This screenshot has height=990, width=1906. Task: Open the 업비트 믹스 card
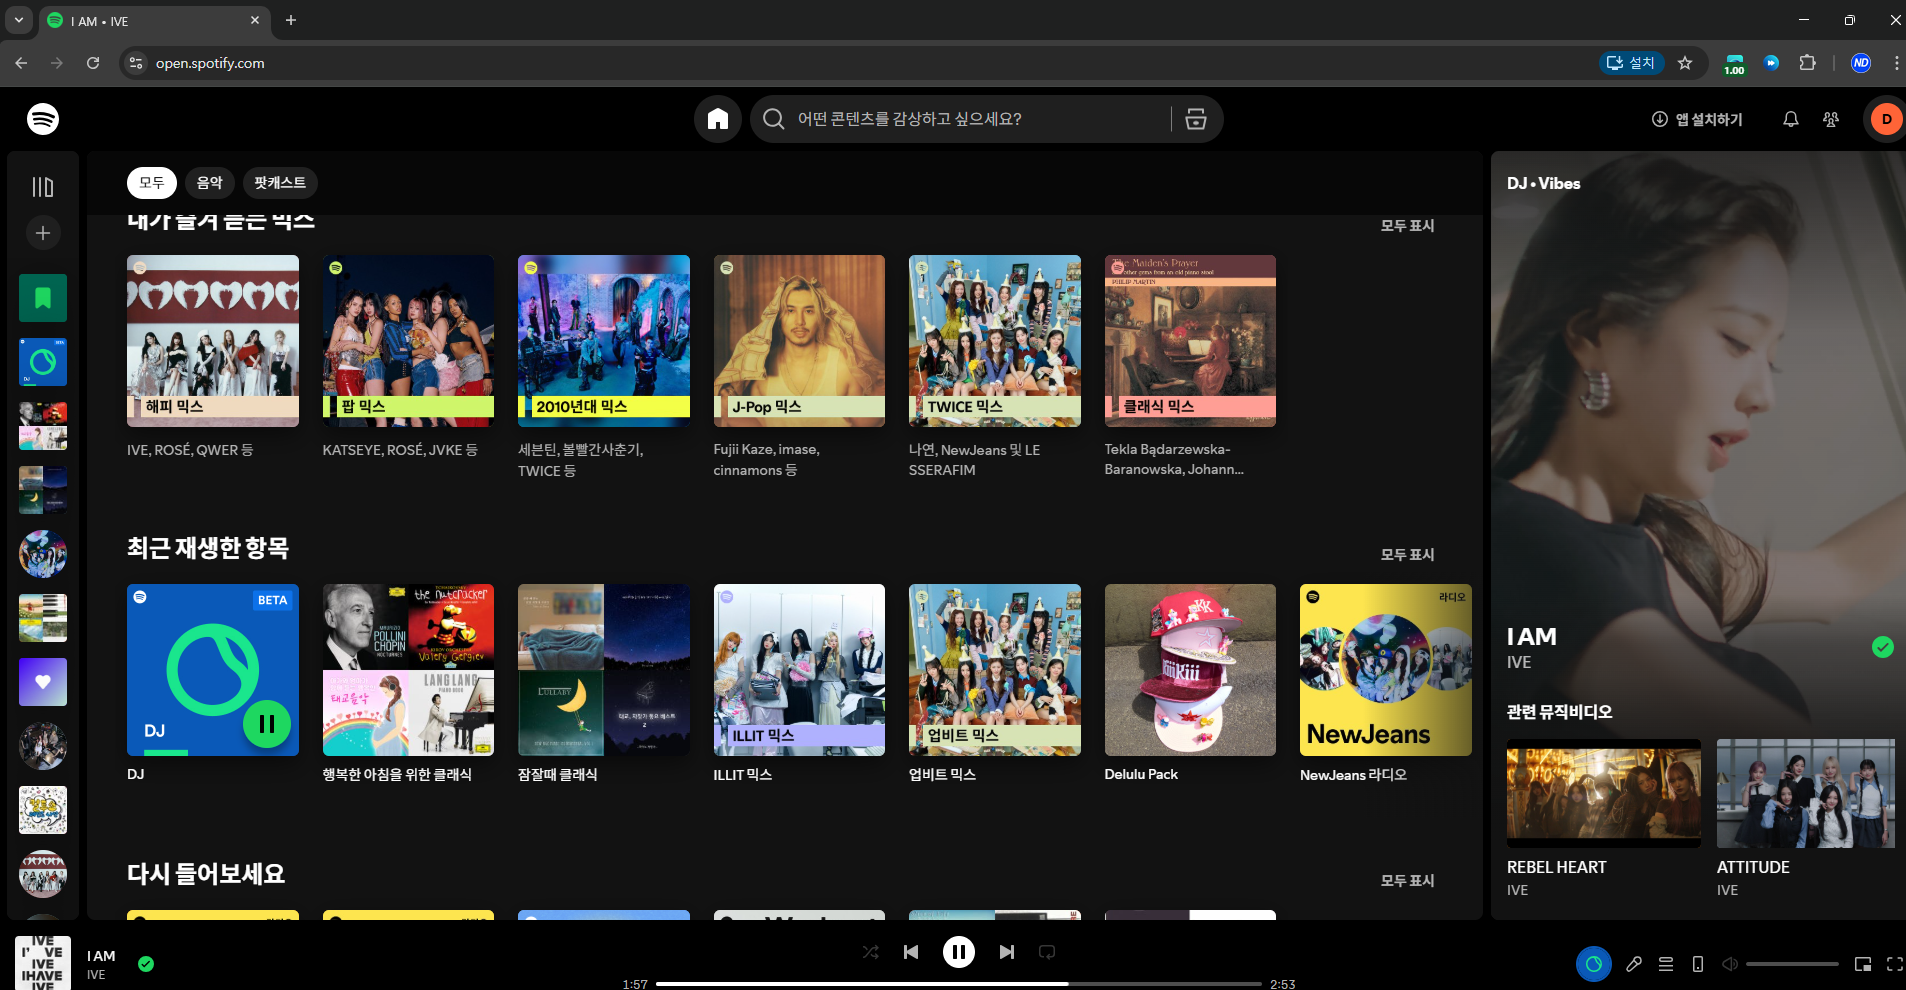pyautogui.click(x=995, y=670)
